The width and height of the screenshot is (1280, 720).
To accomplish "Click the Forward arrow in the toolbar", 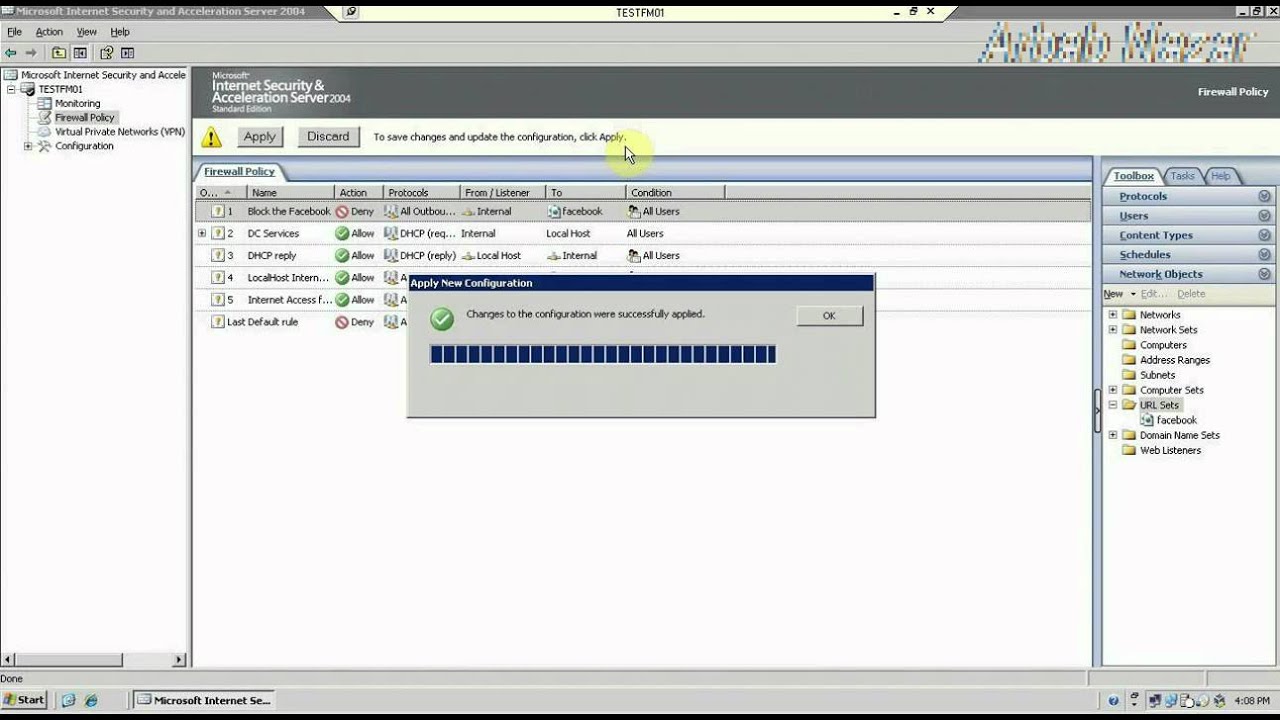I will coord(31,53).
